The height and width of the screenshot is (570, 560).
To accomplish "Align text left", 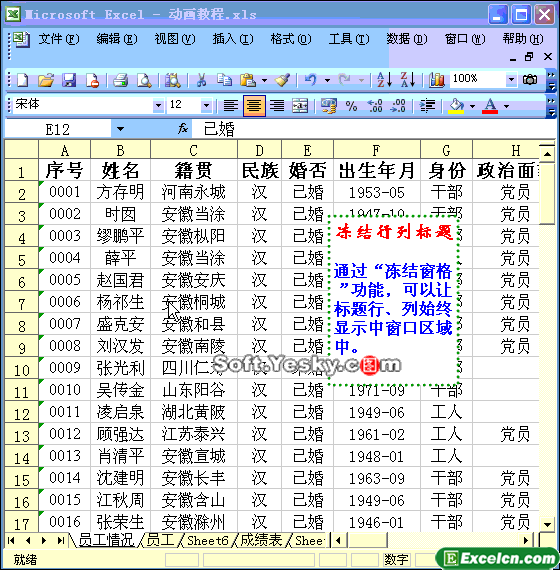I will point(231,106).
